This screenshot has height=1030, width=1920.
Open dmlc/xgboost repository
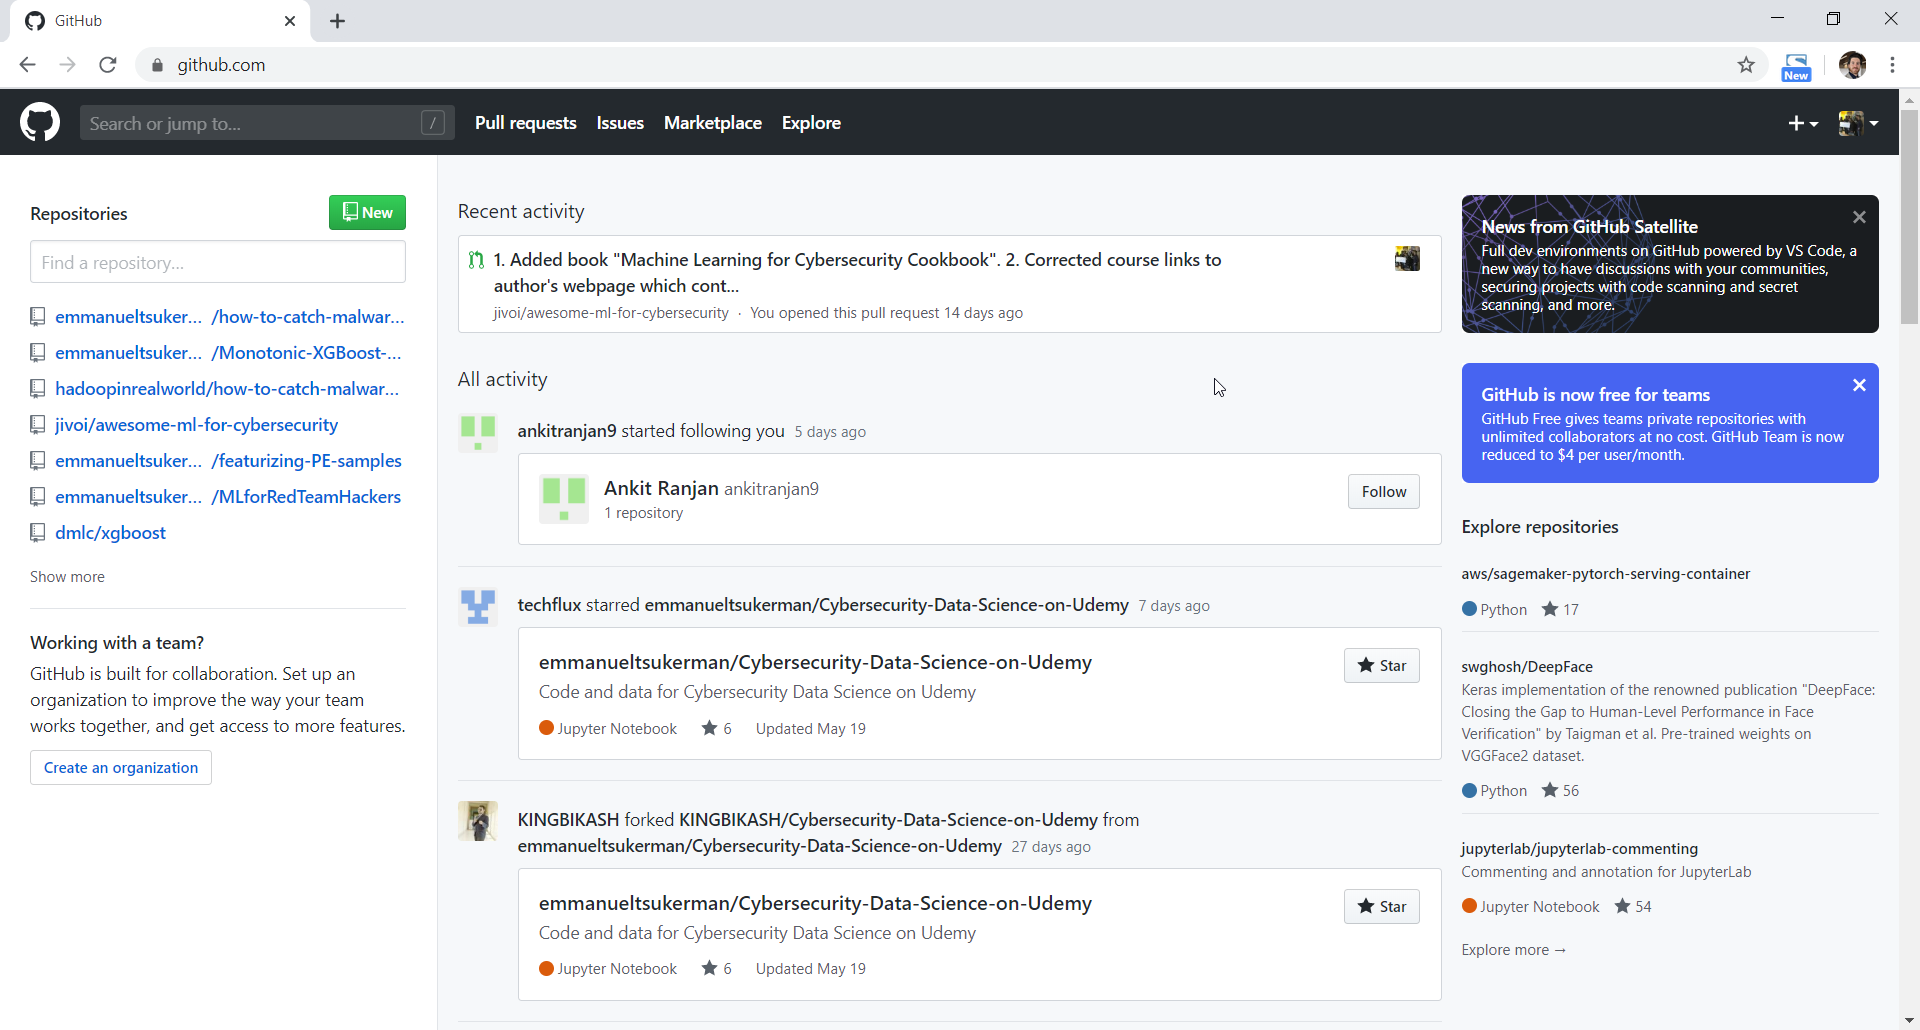click(110, 533)
